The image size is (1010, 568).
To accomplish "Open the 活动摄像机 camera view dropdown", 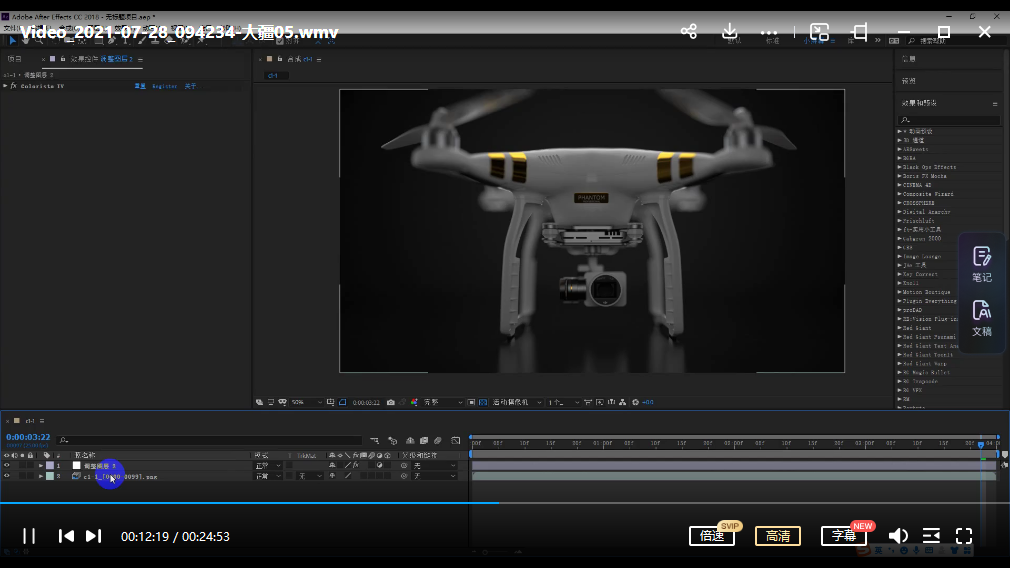I will tap(517, 402).
